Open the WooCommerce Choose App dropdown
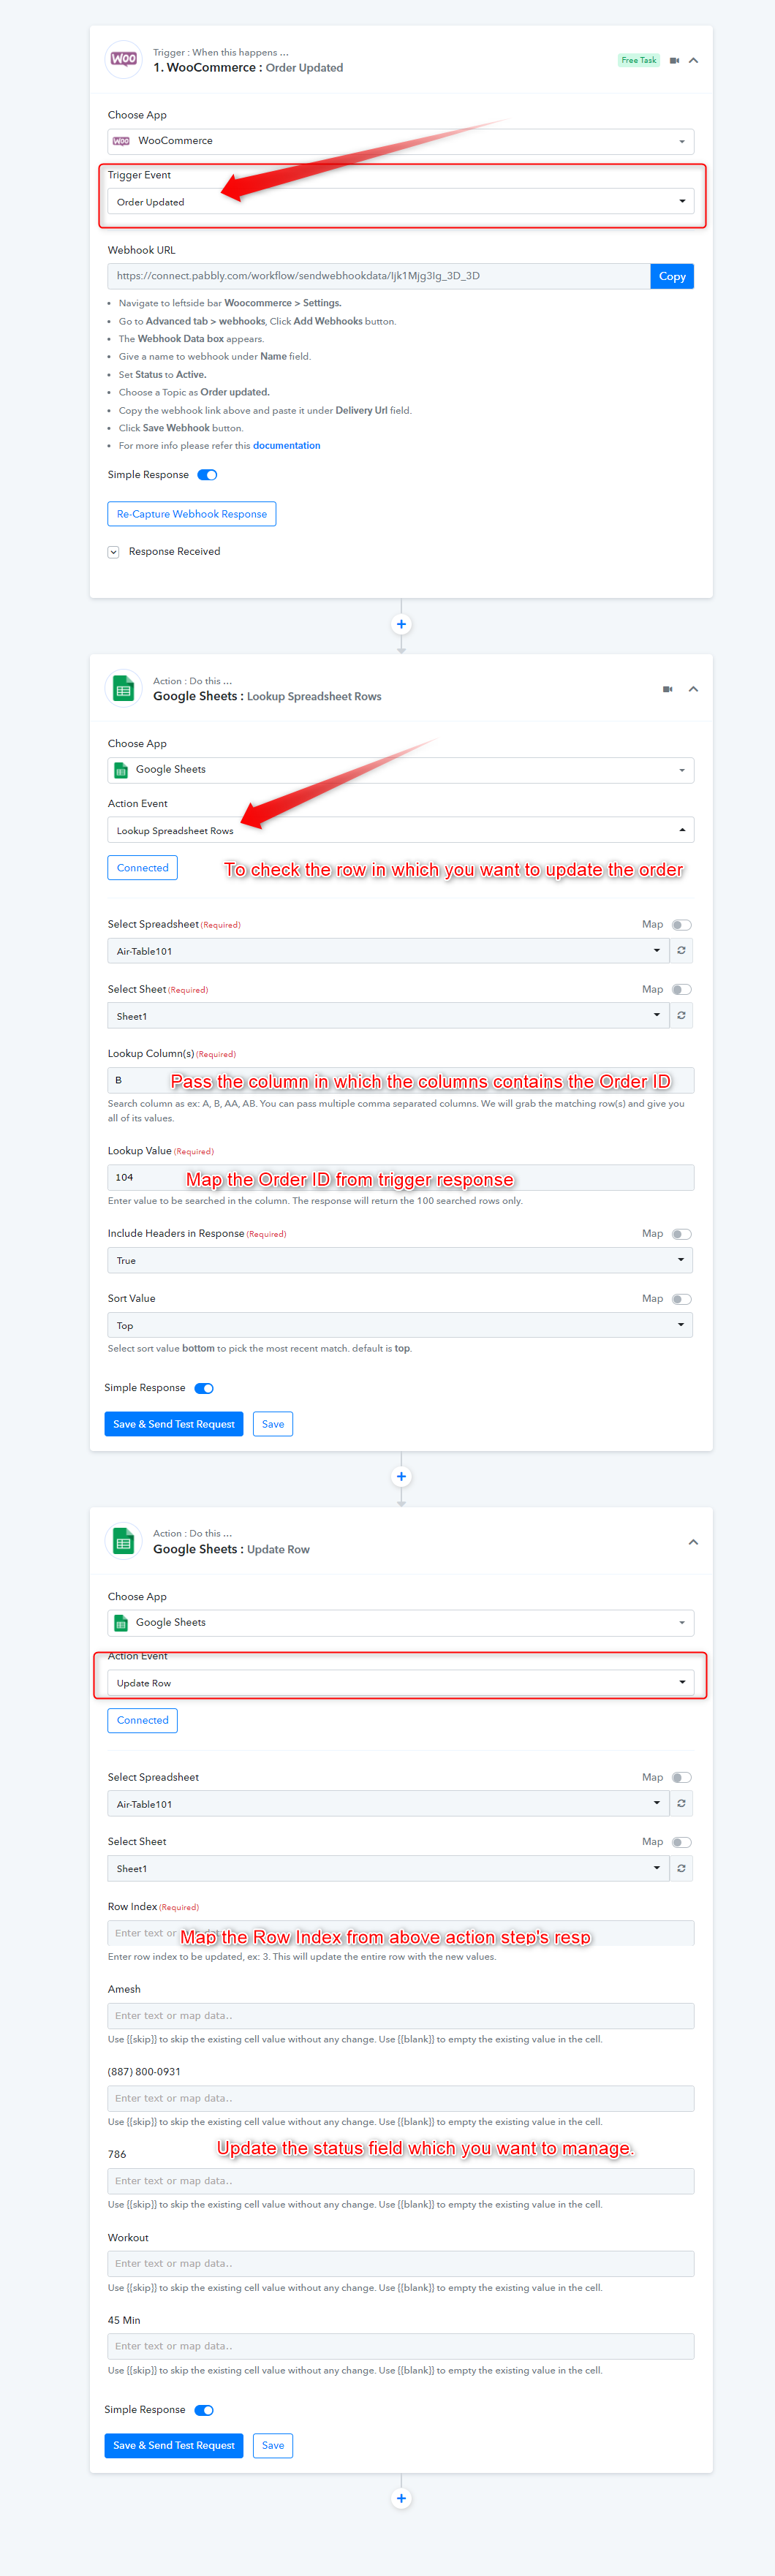Screen dimensions: 775x2576 coord(400,141)
